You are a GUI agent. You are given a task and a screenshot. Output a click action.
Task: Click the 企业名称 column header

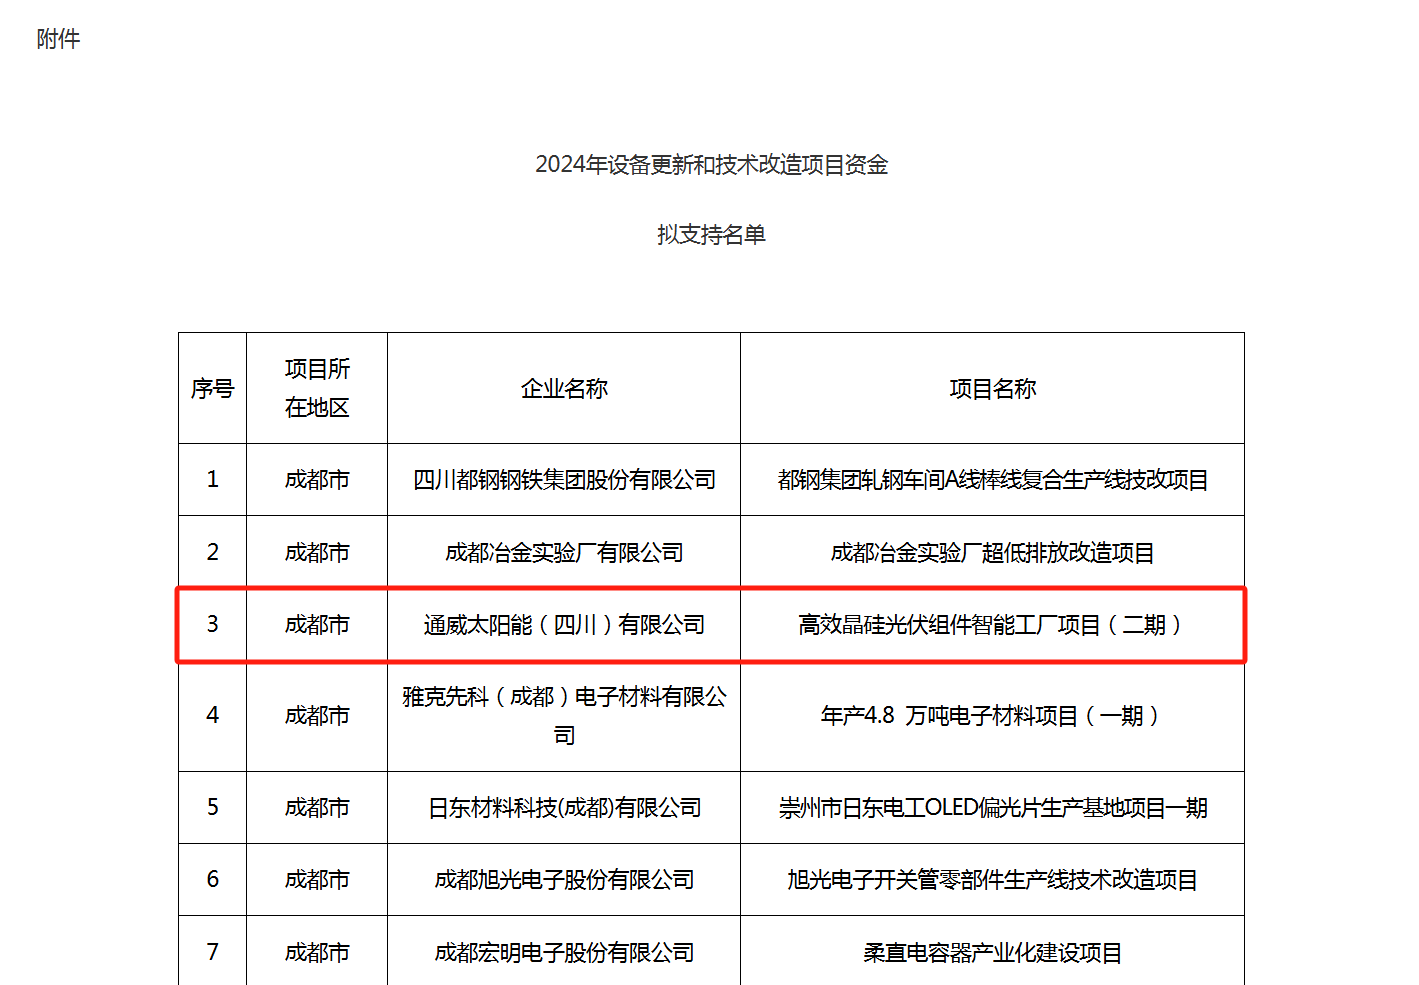coord(563,388)
